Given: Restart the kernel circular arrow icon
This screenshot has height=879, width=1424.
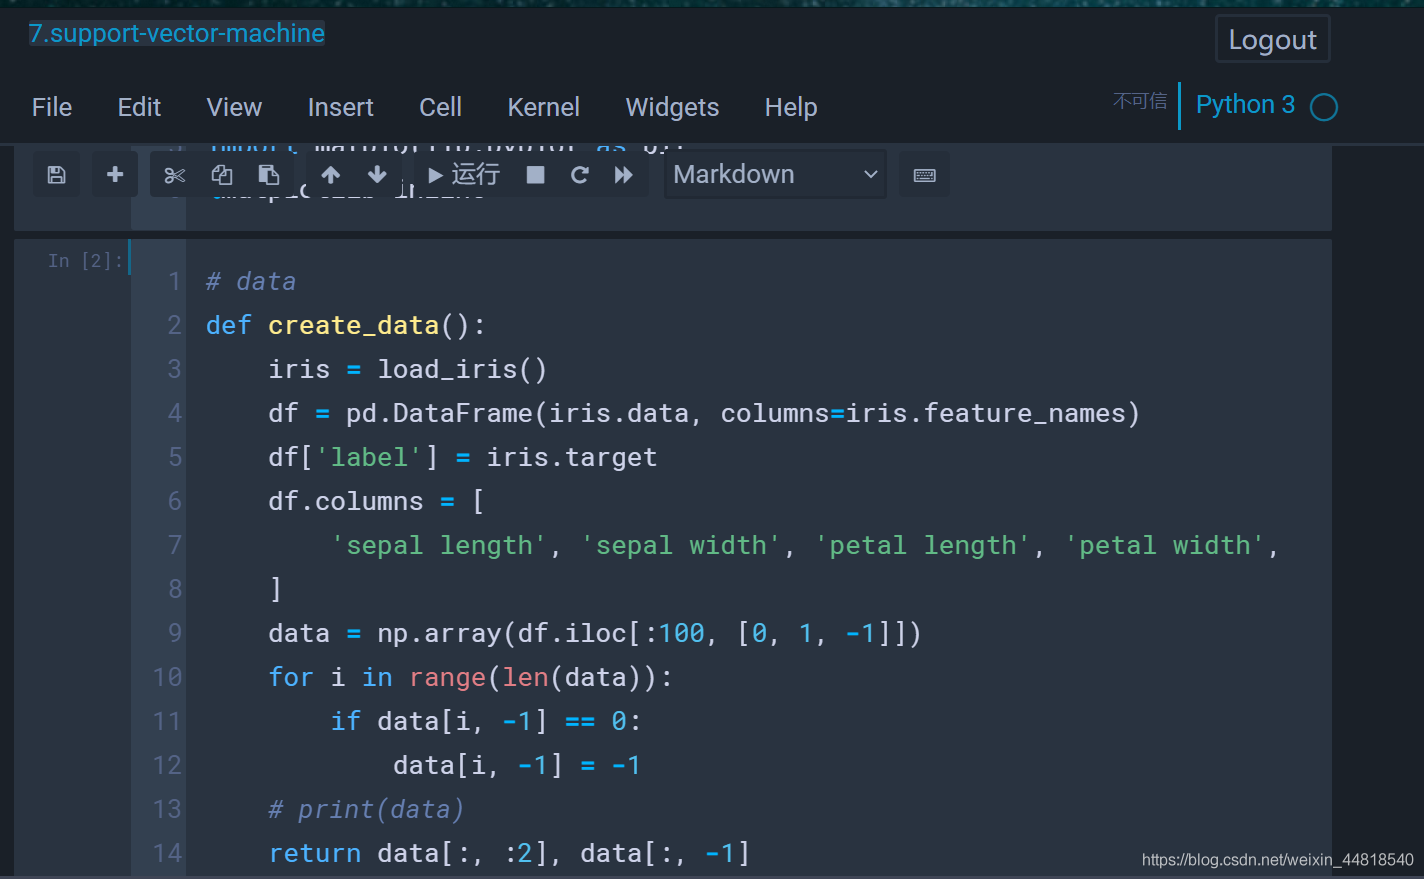Looking at the screenshot, I should (x=580, y=175).
